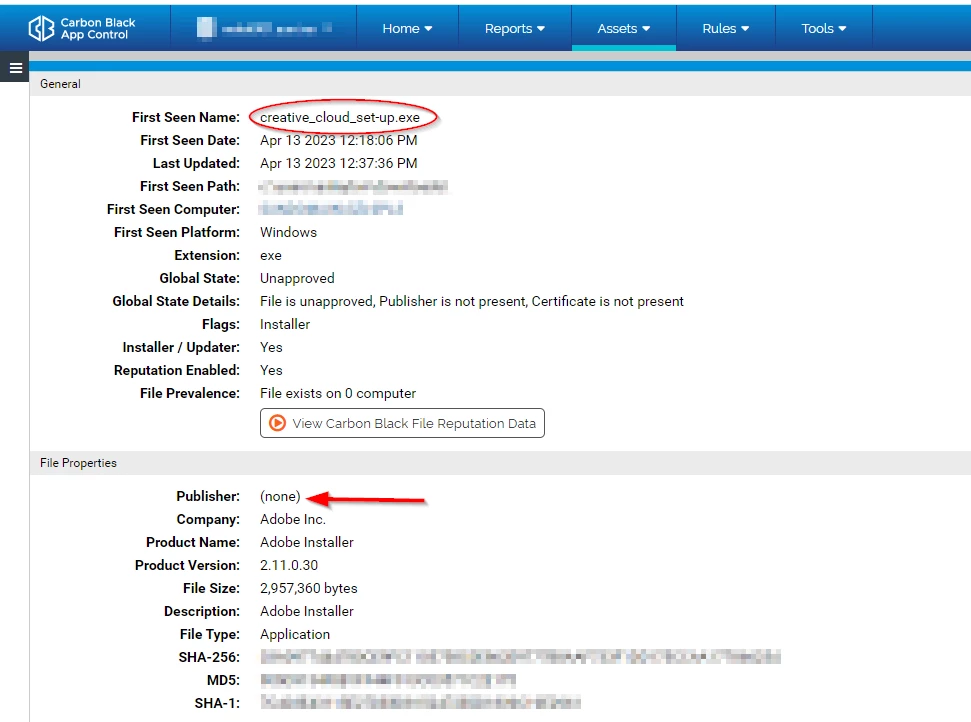Click the blurred SHA-256 hash value
This screenshot has width=971, height=722.
pos(520,656)
